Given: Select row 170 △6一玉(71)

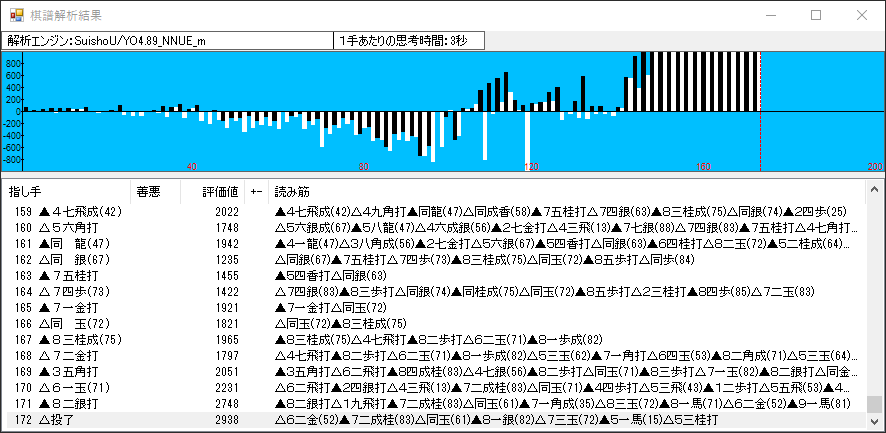Looking at the screenshot, I should point(433,388).
